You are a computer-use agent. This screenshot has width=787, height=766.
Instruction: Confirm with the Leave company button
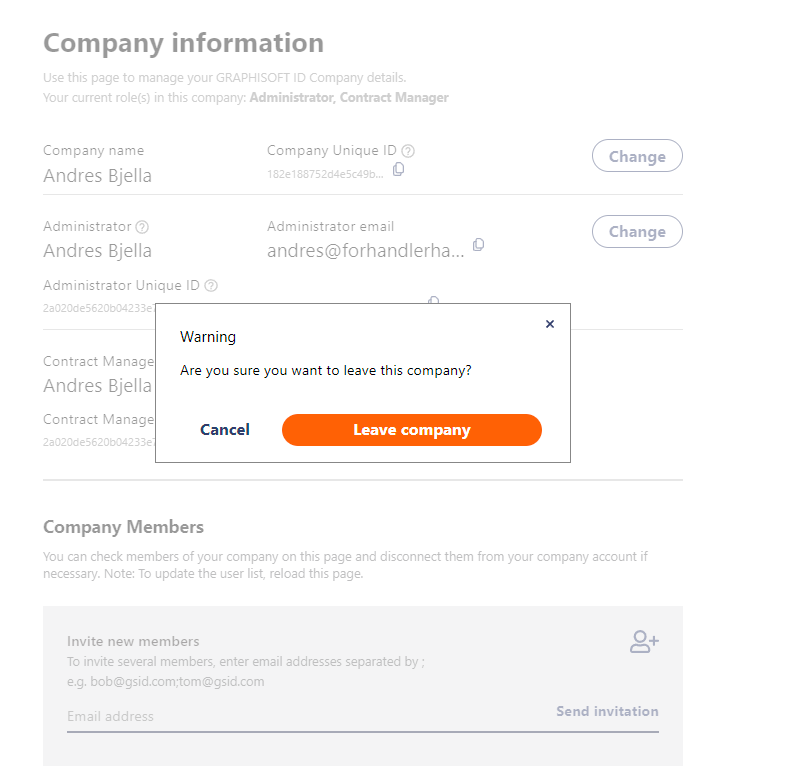411,430
